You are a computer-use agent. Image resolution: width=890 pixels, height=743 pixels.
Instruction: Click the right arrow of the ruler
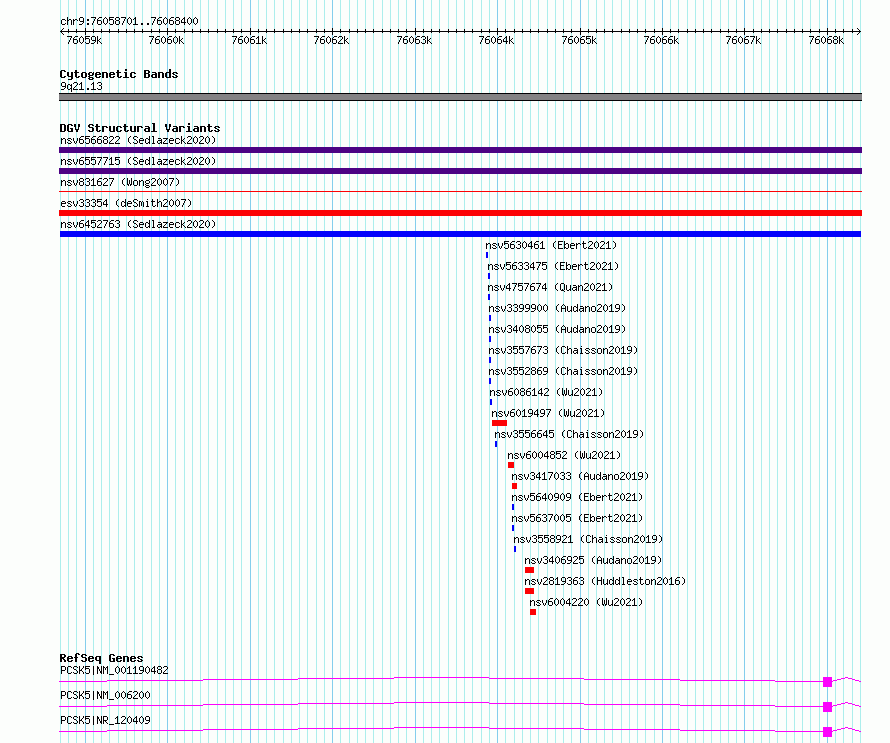[x=858, y=32]
